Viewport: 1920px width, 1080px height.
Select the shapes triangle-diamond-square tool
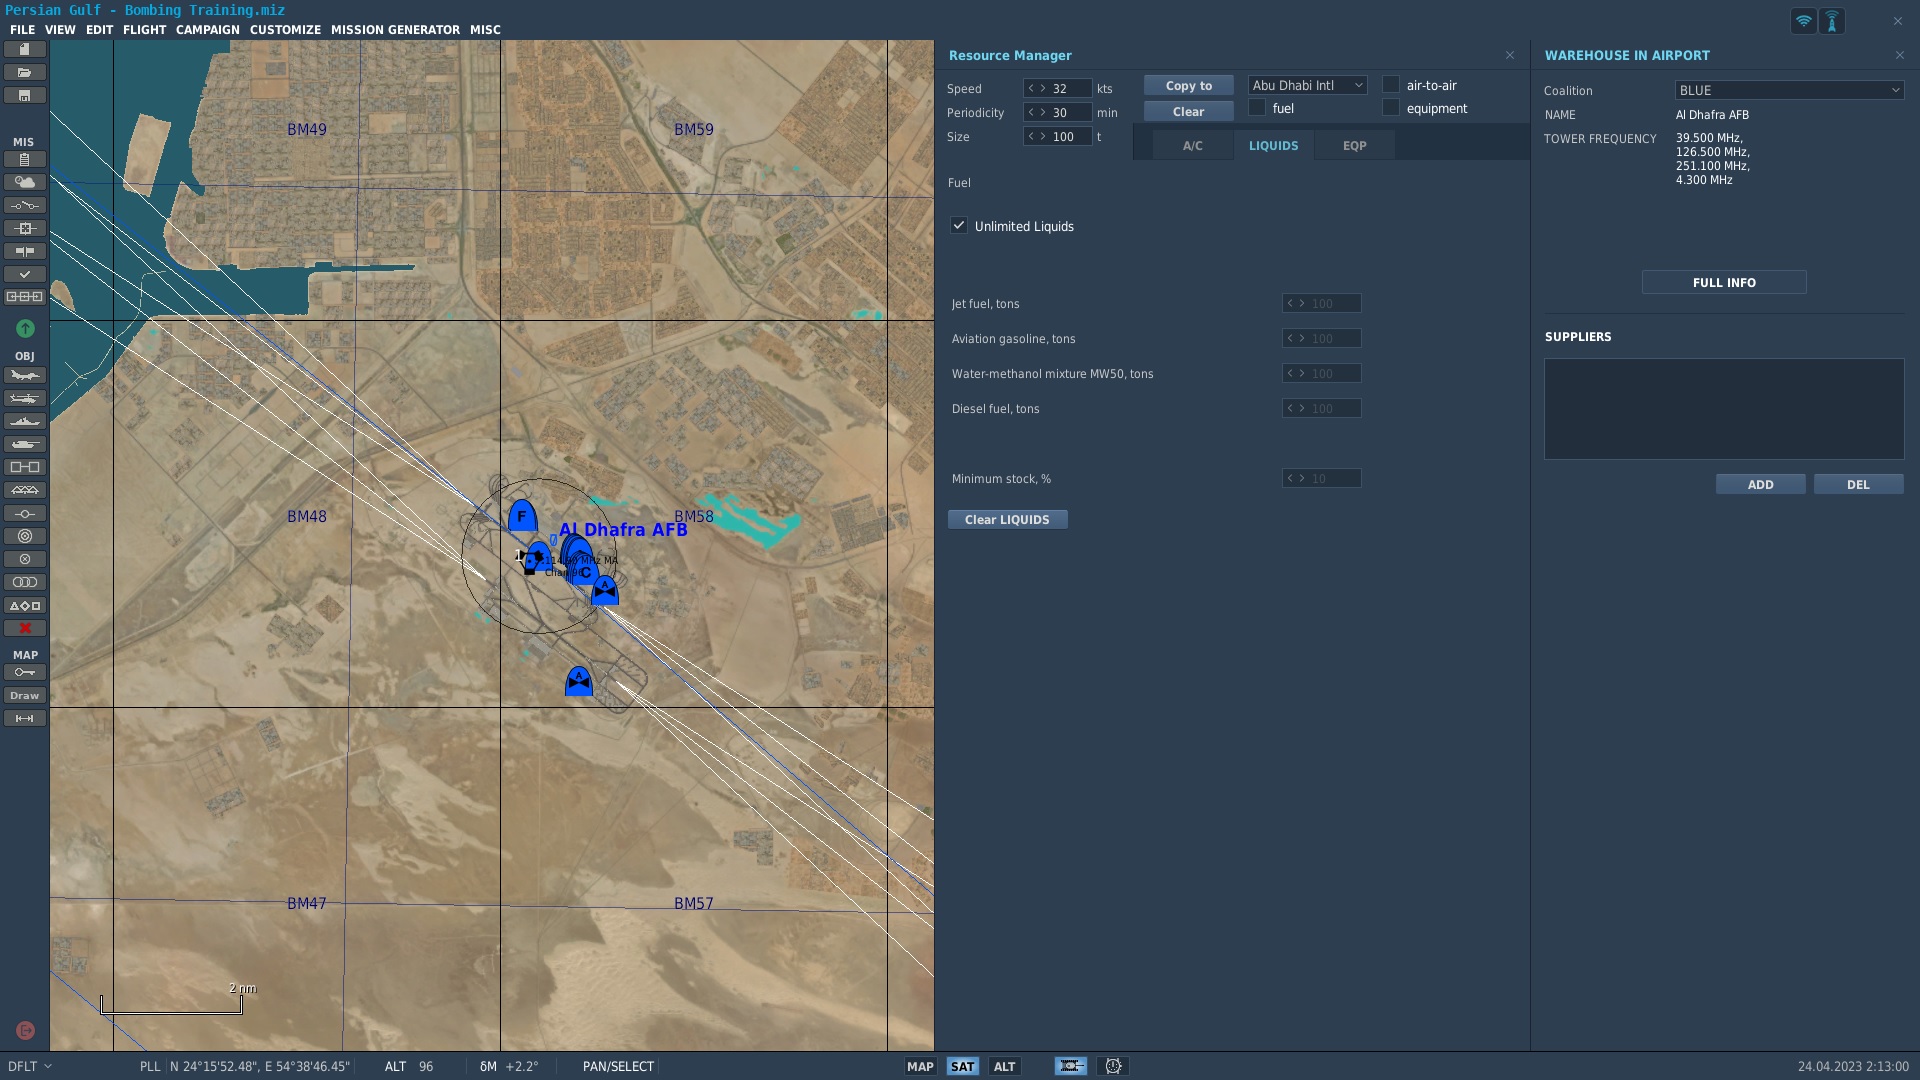[x=25, y=605]
